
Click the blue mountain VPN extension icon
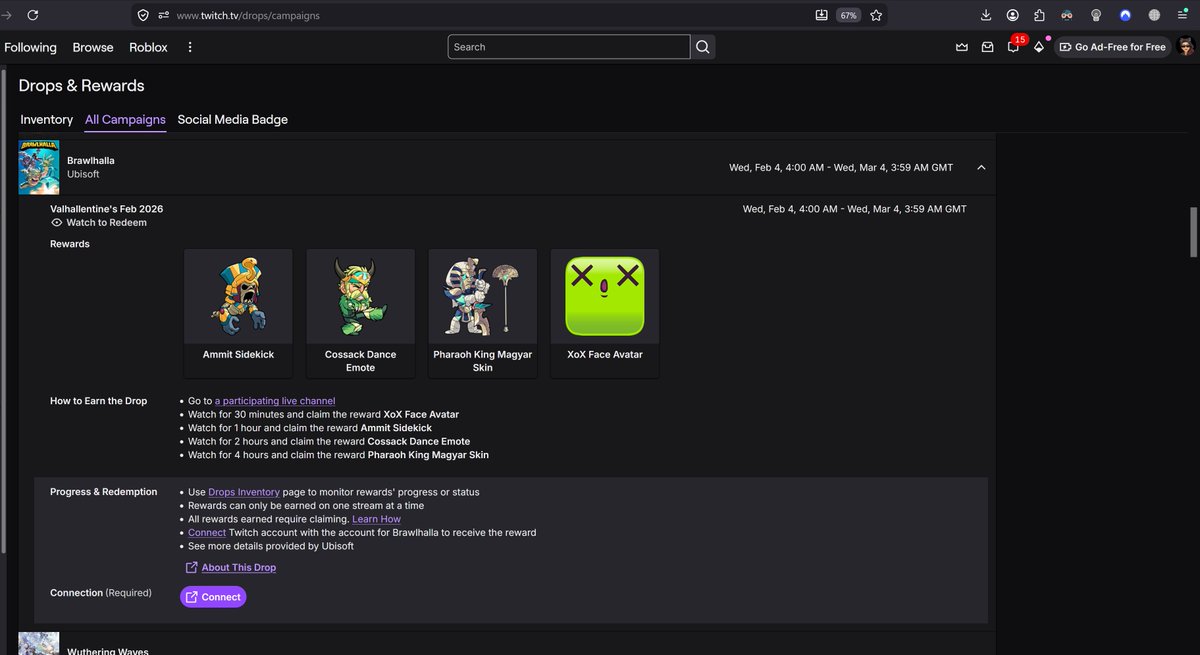[1125, 15]
